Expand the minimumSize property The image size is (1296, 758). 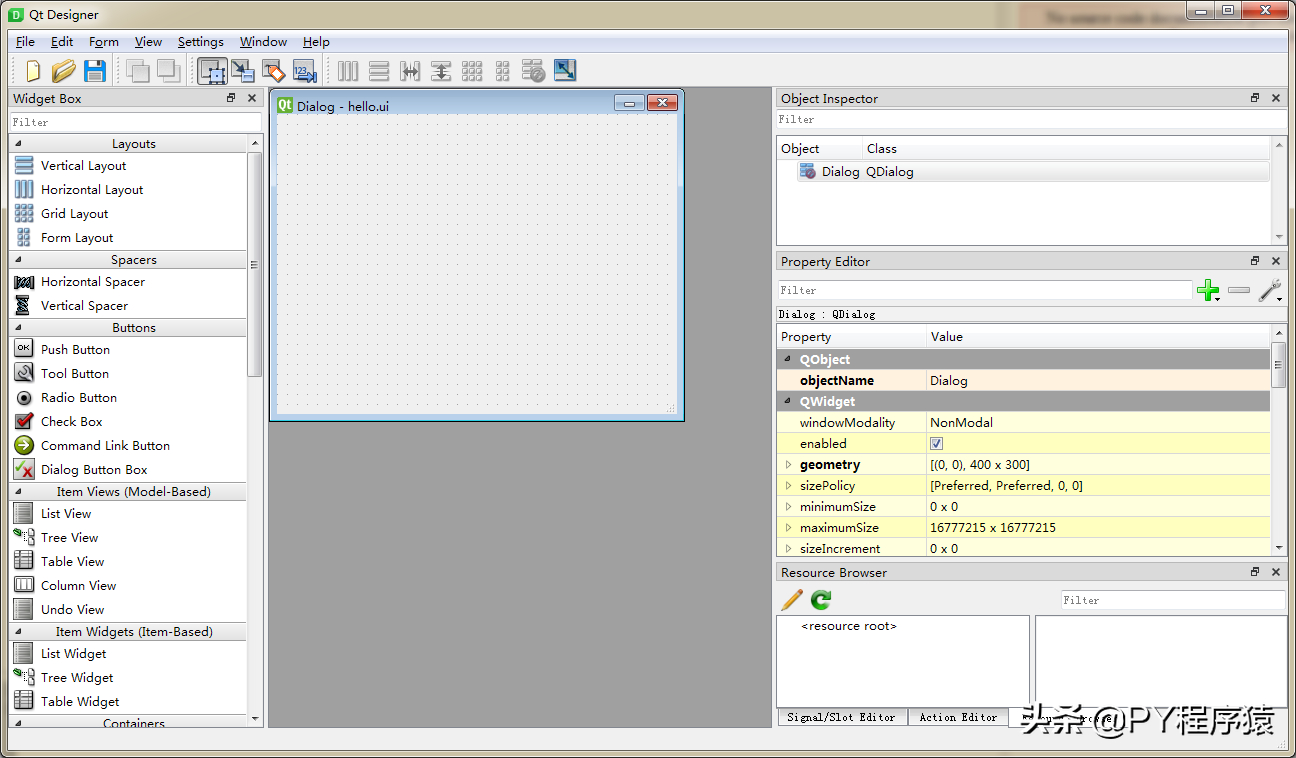(x=788, y=506)
